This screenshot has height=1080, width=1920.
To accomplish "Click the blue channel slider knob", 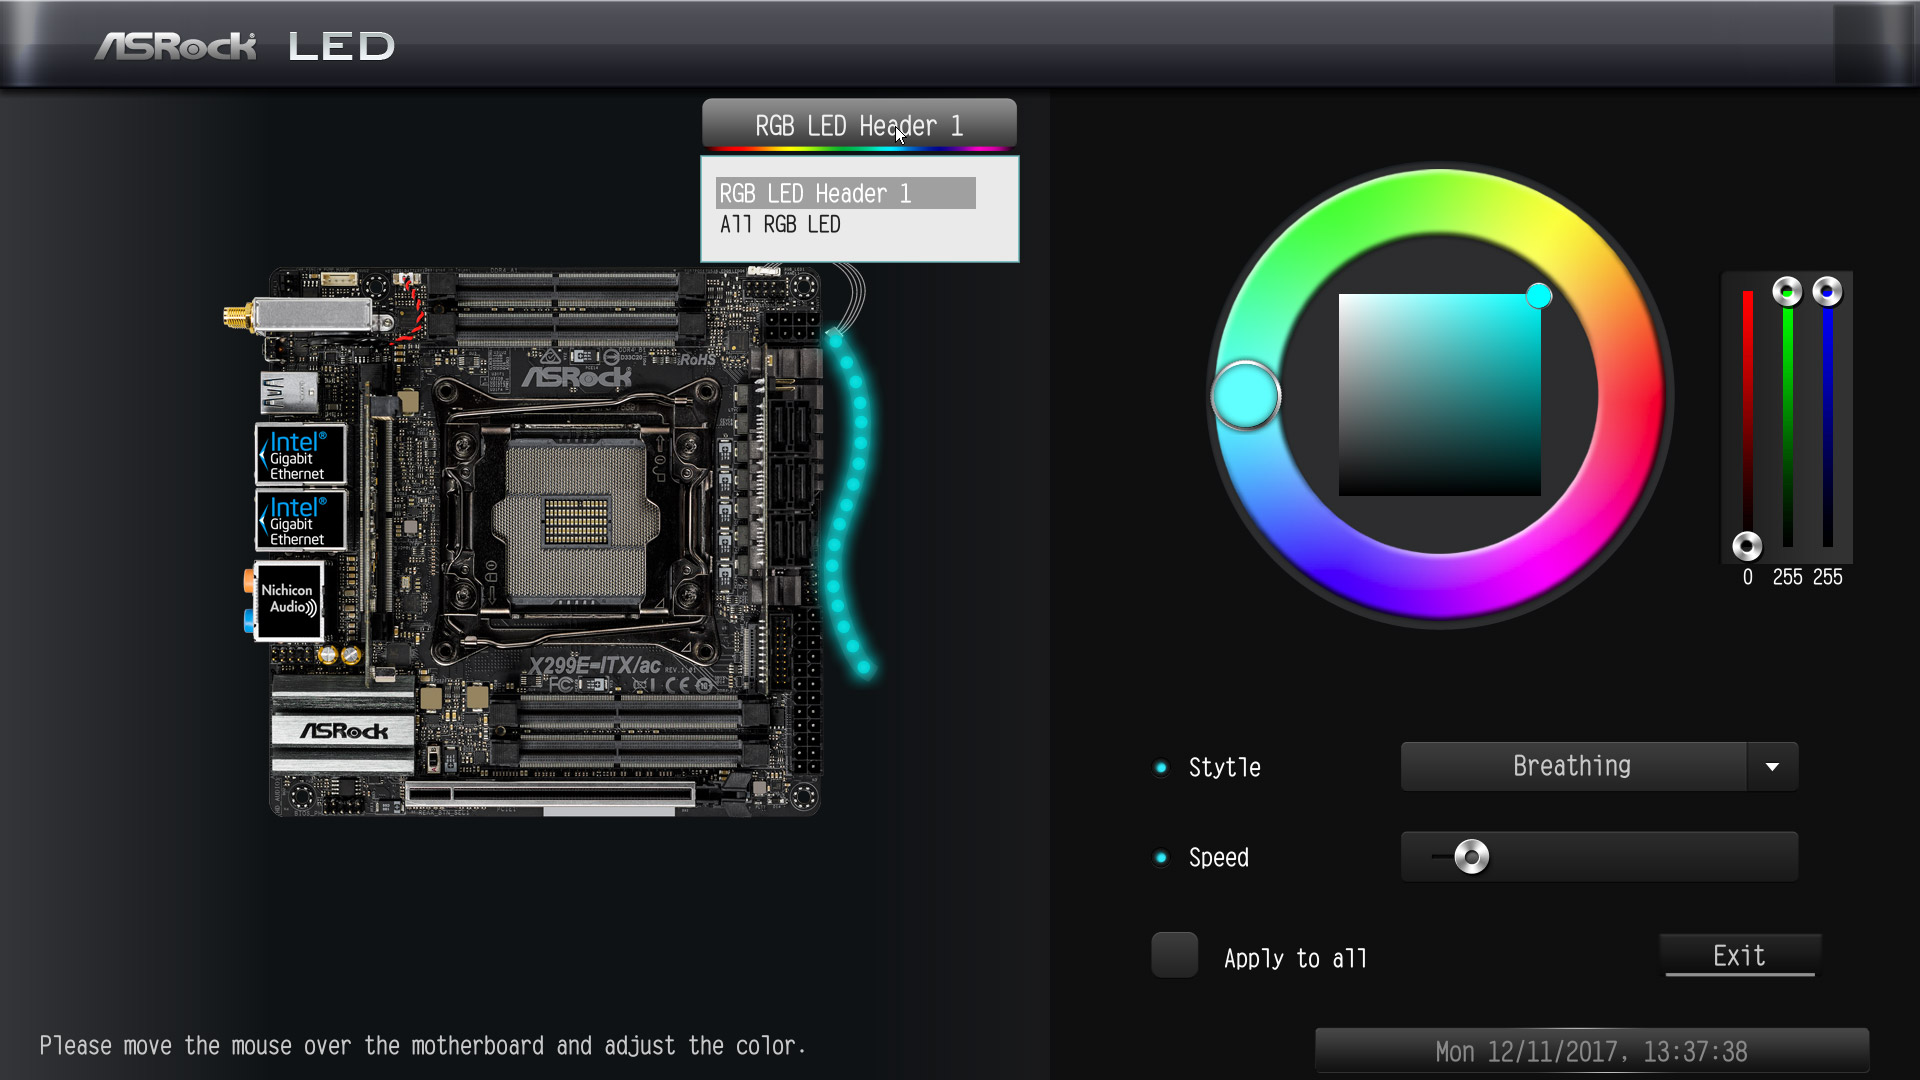I will click(x=1827, y=292).
